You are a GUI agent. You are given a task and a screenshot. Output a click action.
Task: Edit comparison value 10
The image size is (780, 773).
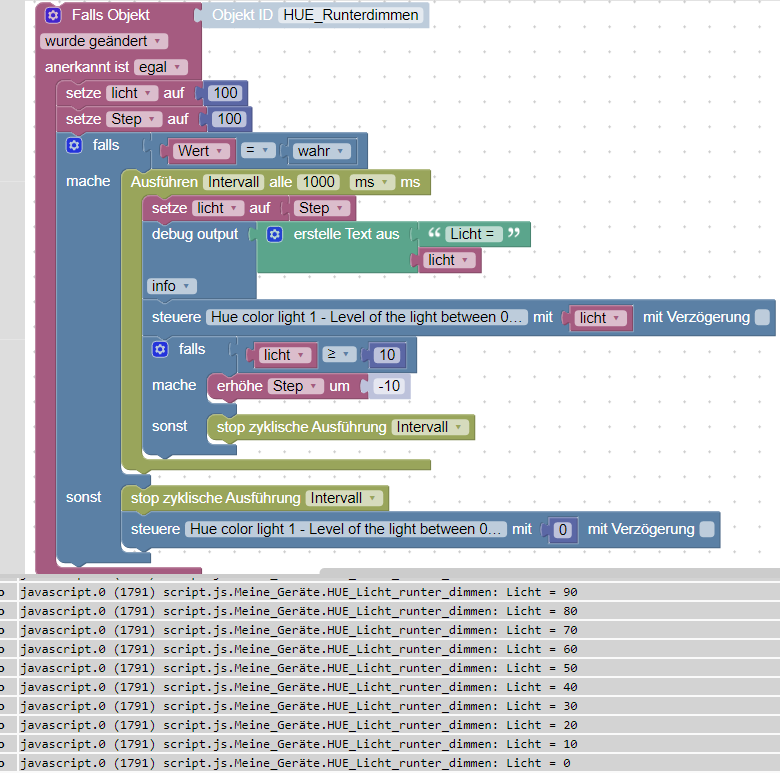coord(387,355)
